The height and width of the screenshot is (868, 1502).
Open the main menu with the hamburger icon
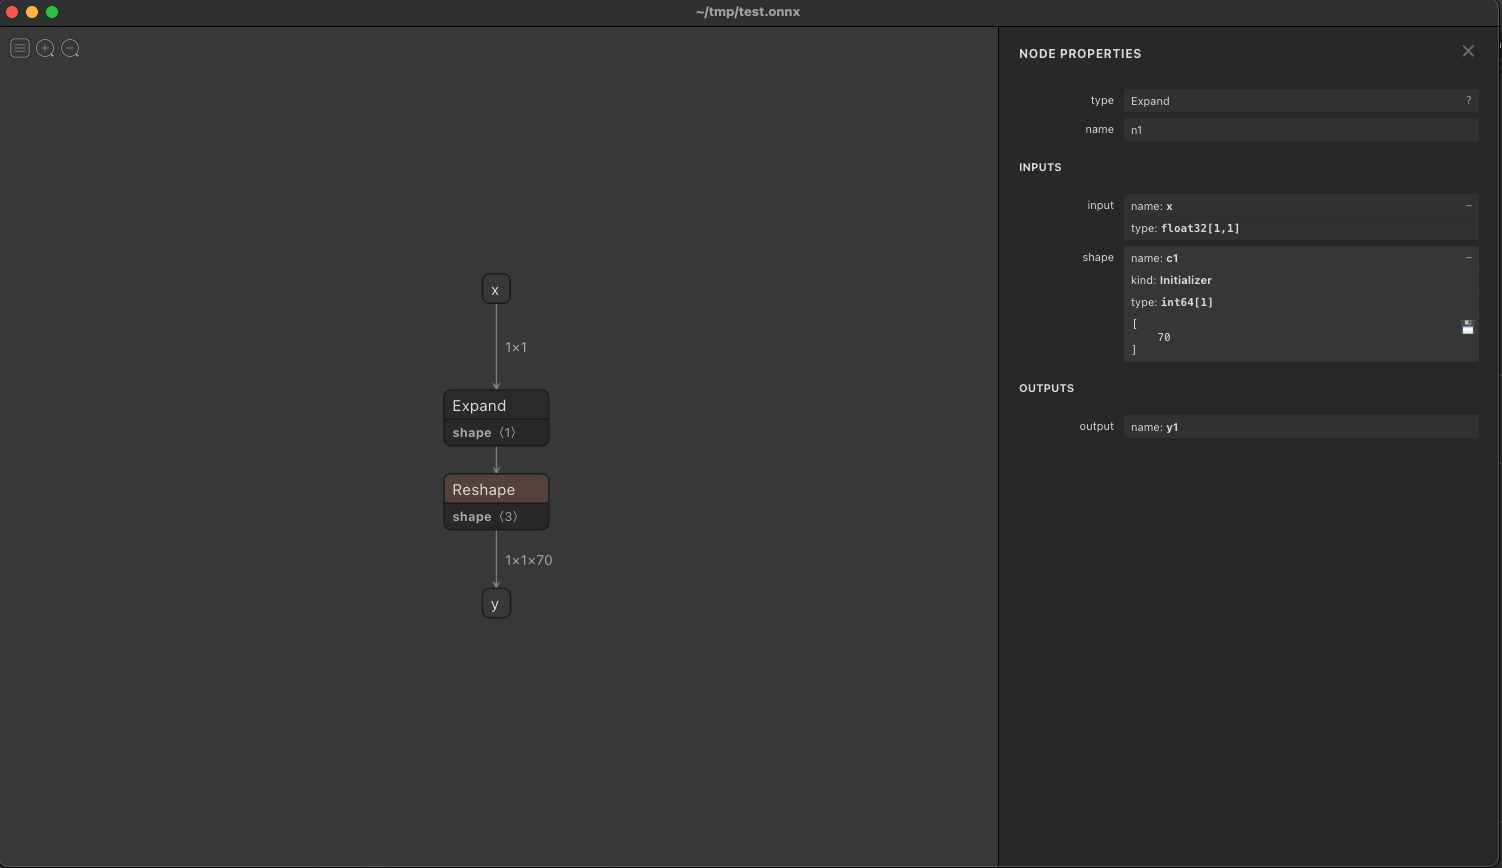point(19,47)
